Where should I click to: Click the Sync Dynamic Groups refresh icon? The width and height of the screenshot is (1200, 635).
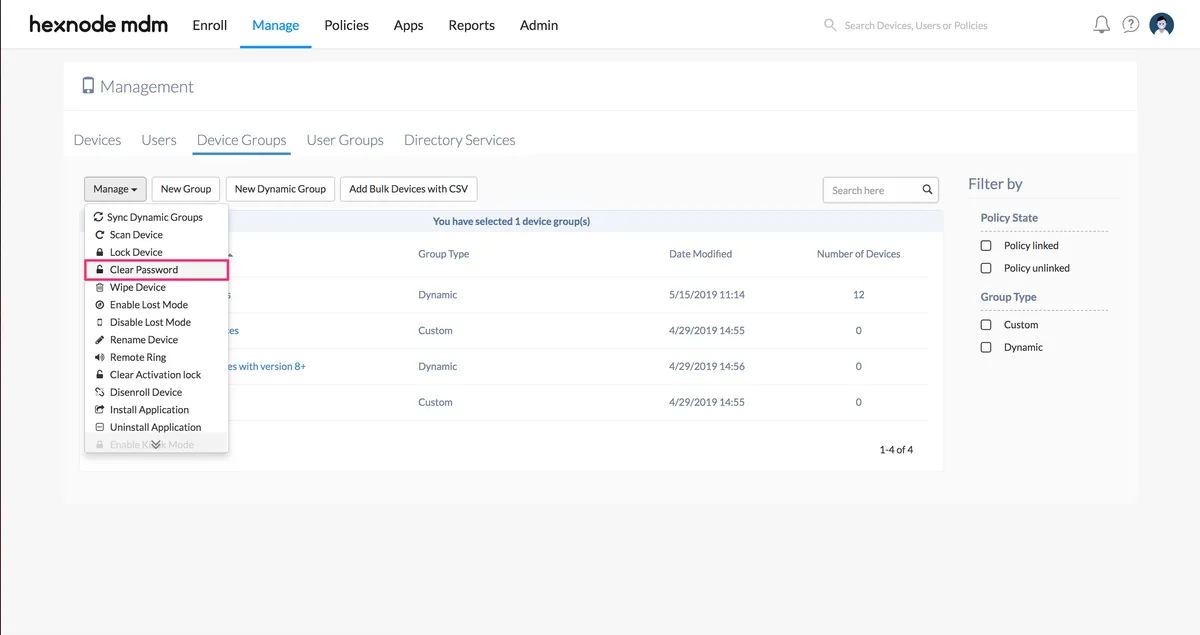click(x=98, y=217)
